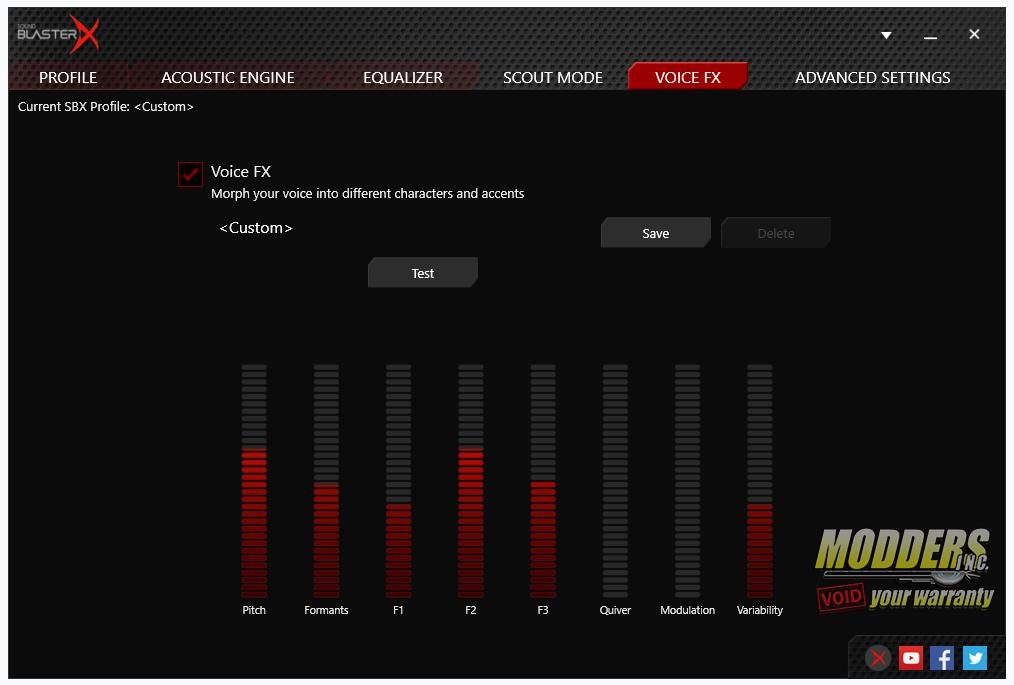Image resolution: width=1014 pixels, height=685 pixels.
Task: Set the Quiver slider level
Action: pos(615,480)
